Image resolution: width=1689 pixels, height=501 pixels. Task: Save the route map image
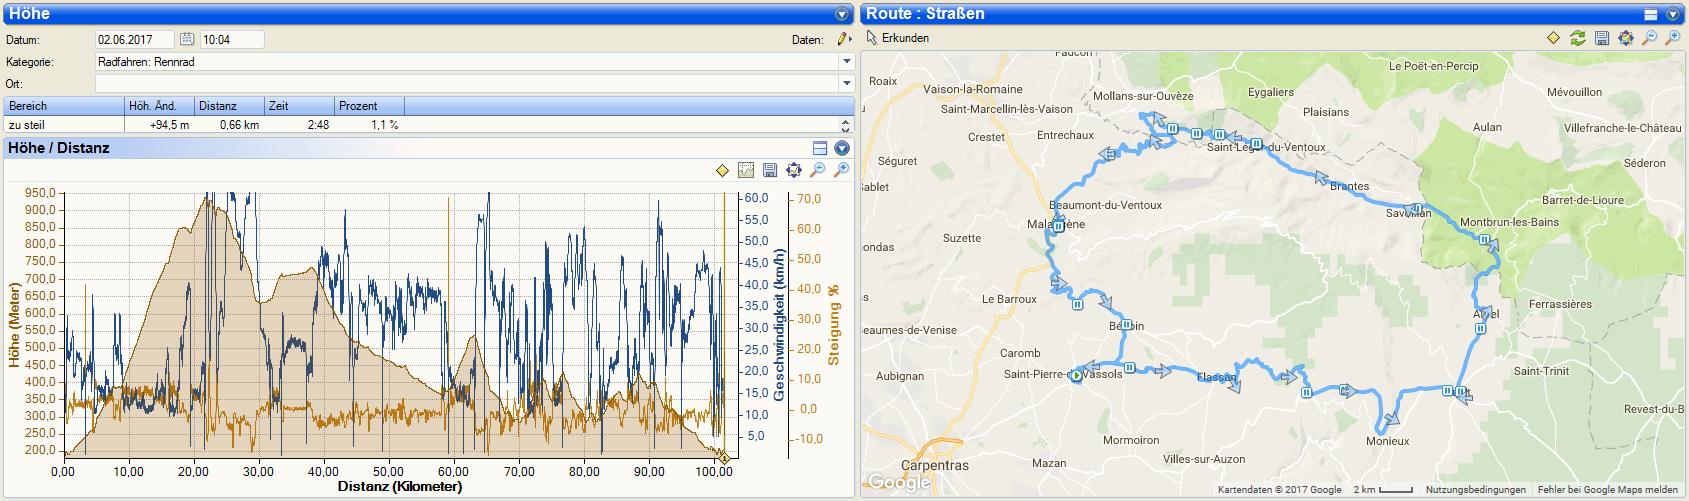tap(1601, 38)
